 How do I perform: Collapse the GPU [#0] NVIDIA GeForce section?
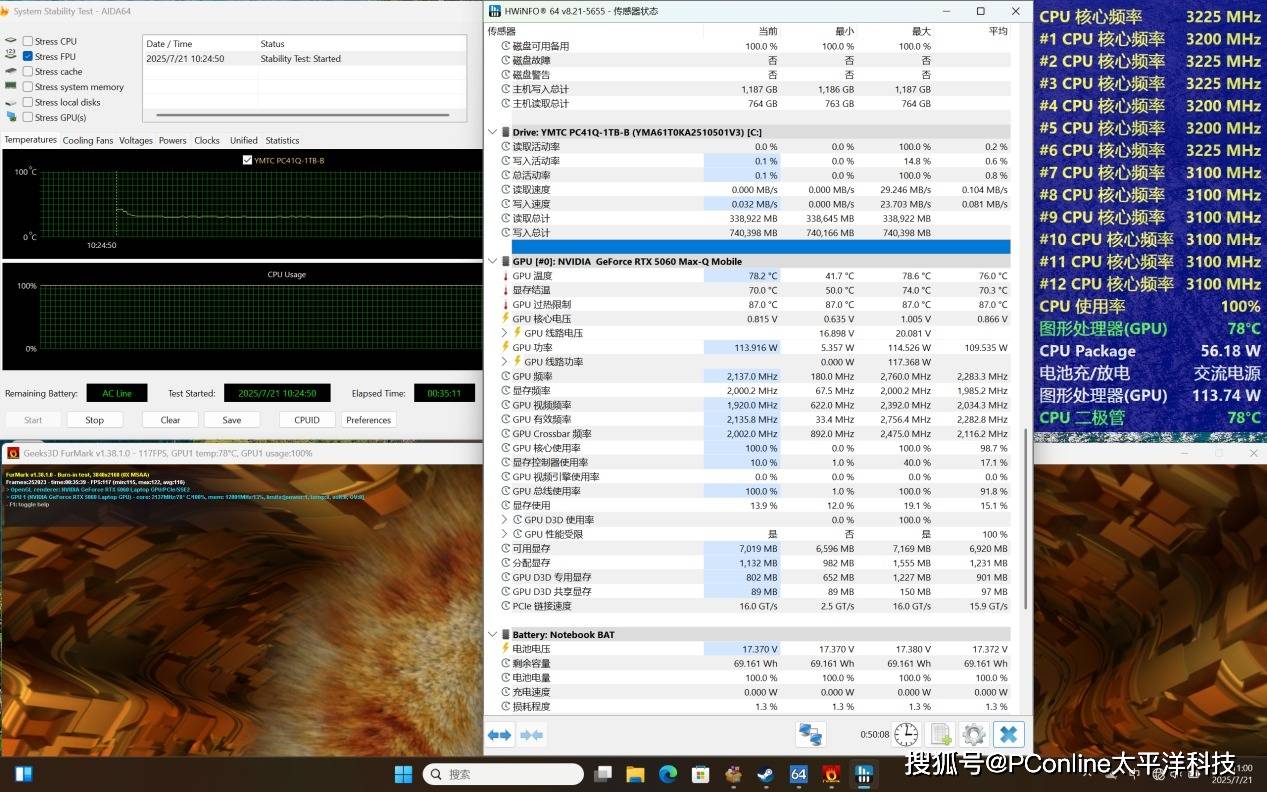(492, 261)
